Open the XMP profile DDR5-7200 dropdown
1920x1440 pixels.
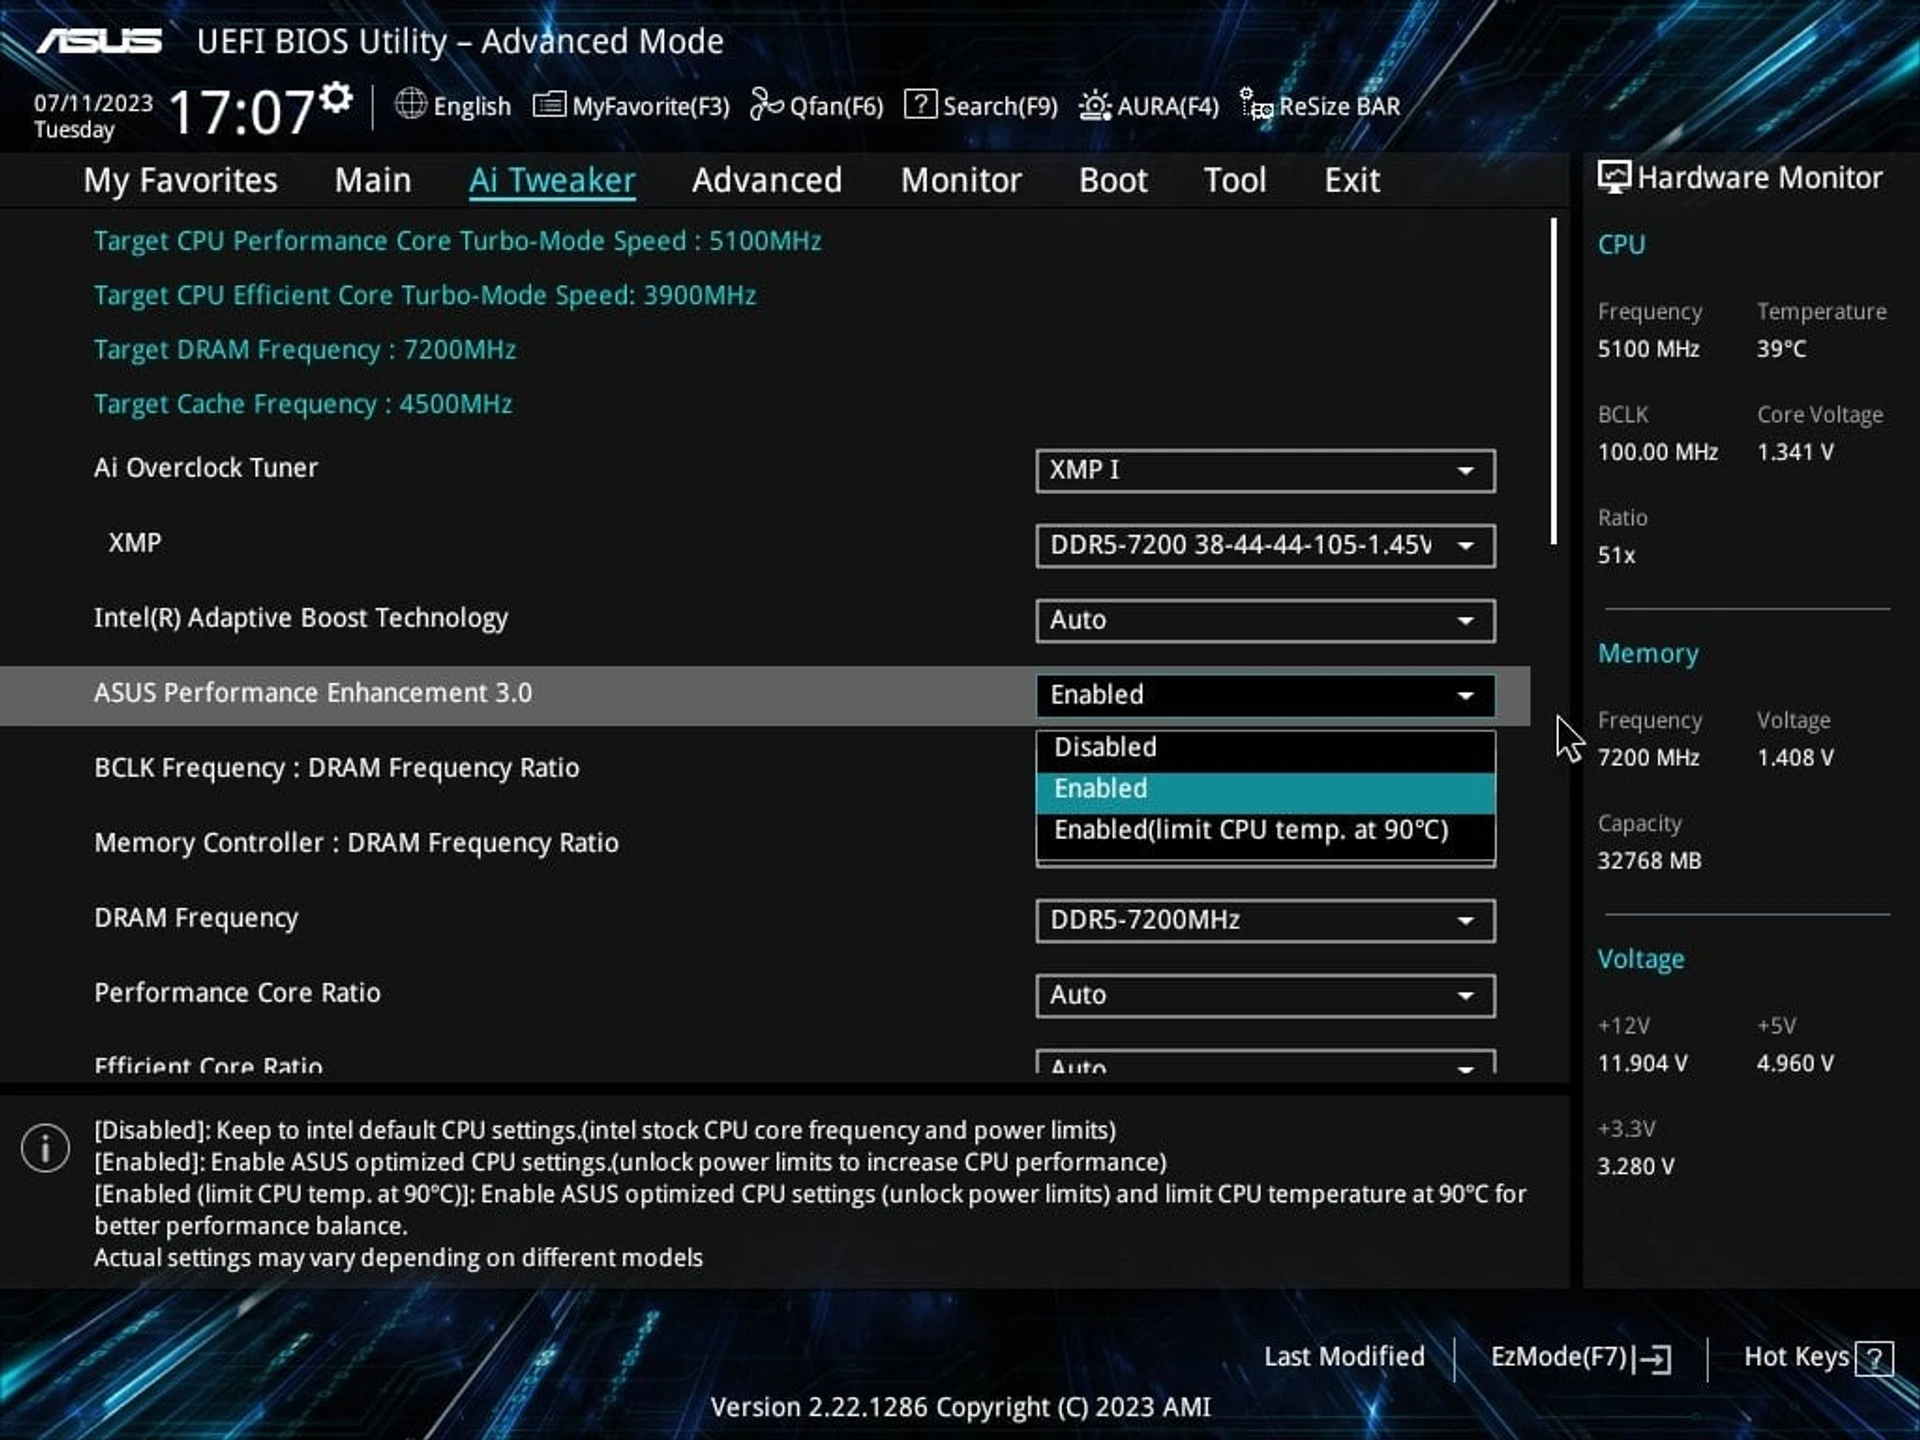(x=1266, y=545)
